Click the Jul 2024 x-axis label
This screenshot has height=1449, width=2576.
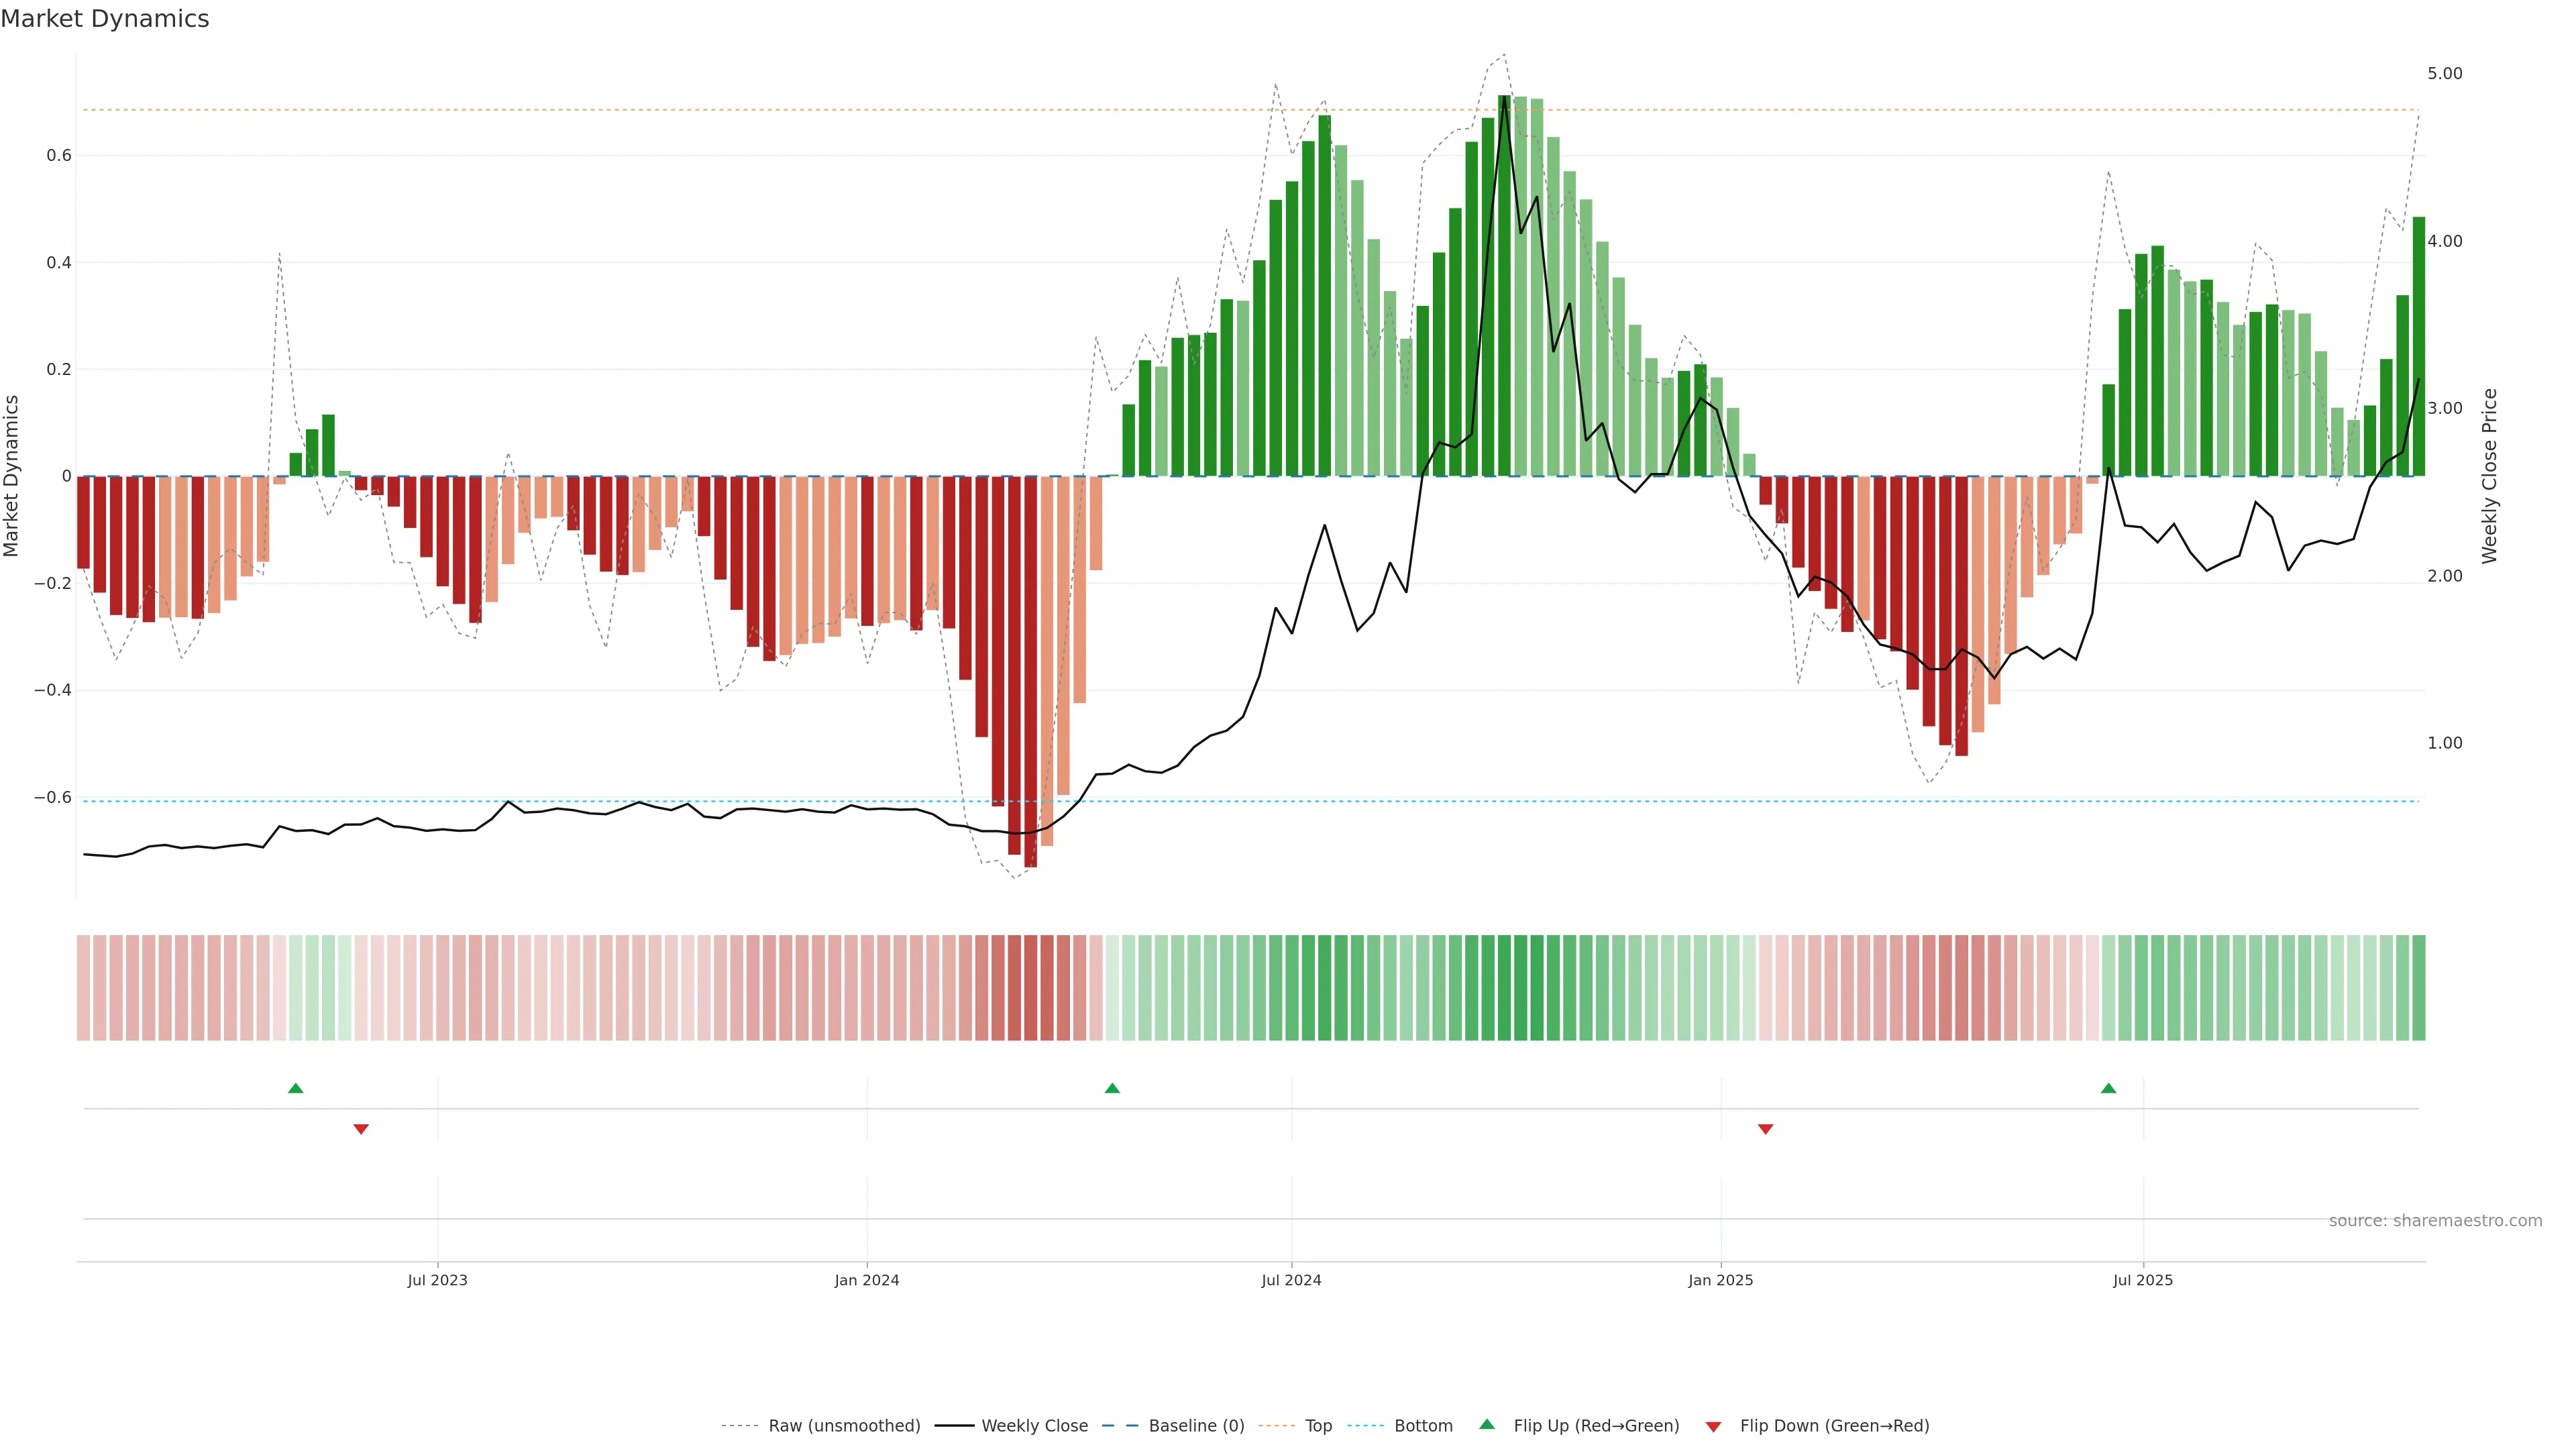click(x=1291, y=1280)
